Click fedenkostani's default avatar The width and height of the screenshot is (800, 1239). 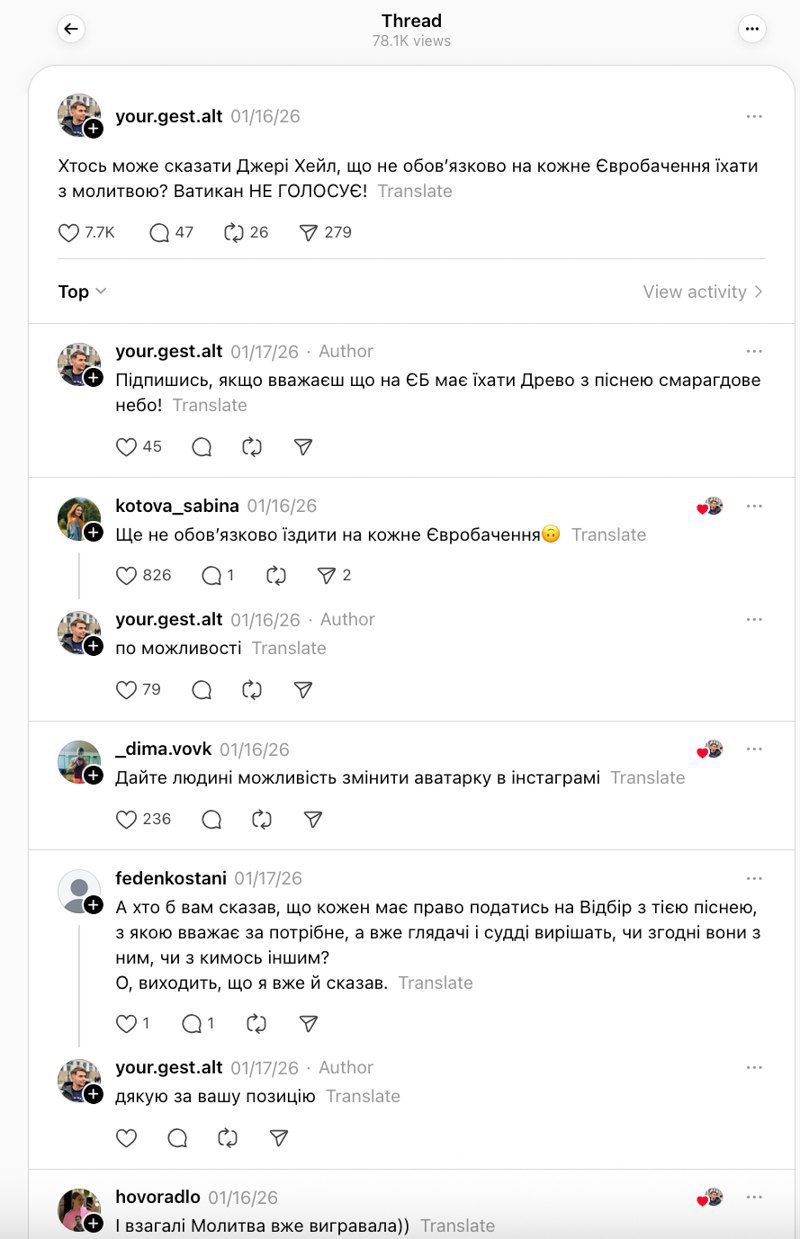(x=79, y=890)
